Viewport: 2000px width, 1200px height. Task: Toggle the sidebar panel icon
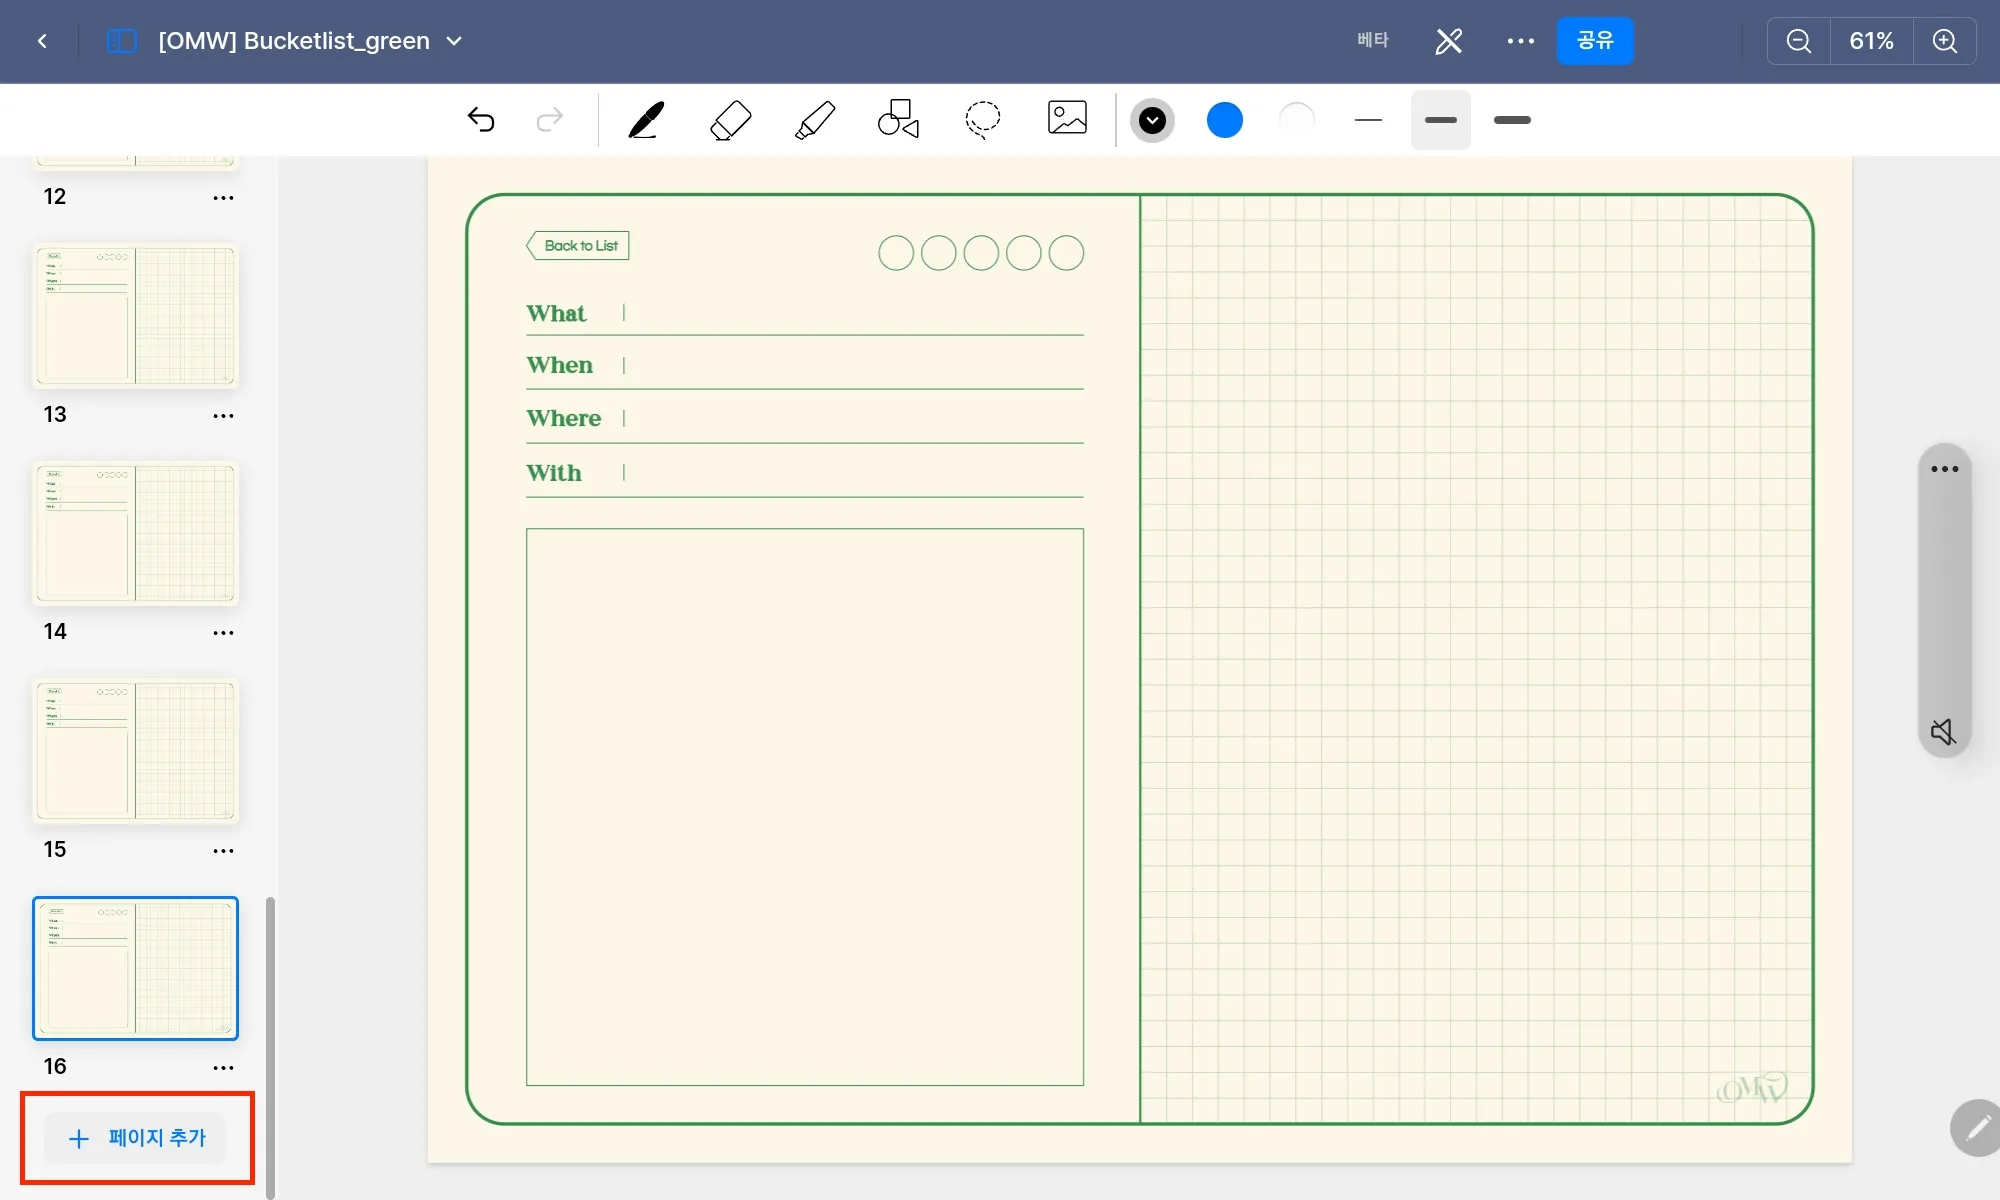point(122,41)
